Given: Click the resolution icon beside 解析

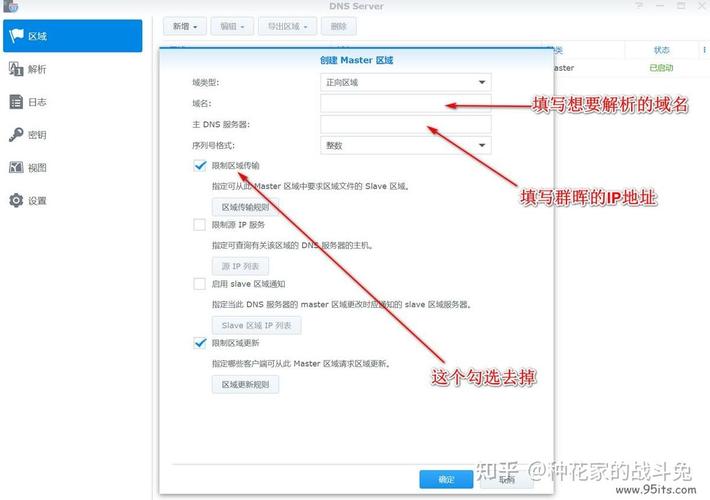Looking at the screenshot, I should tap(16, 69).
